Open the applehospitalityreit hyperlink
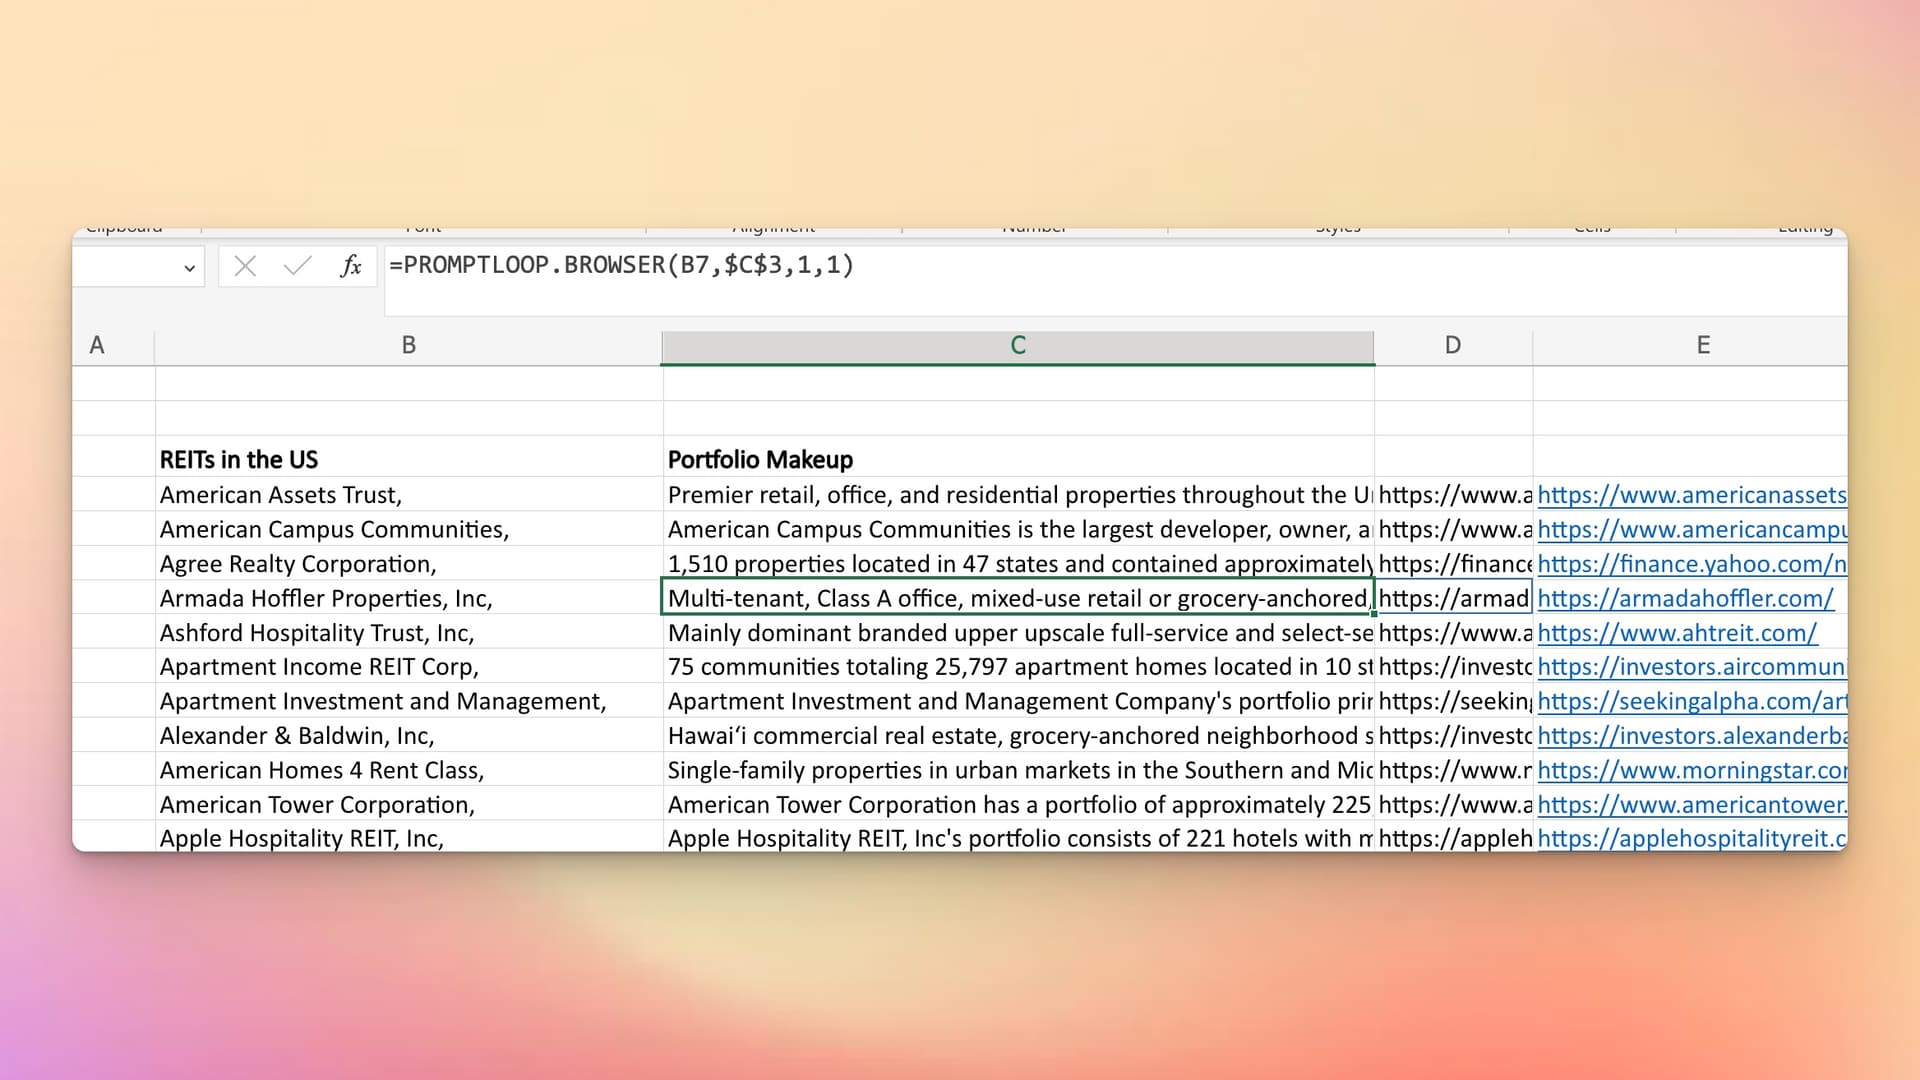 (1692, 838)
